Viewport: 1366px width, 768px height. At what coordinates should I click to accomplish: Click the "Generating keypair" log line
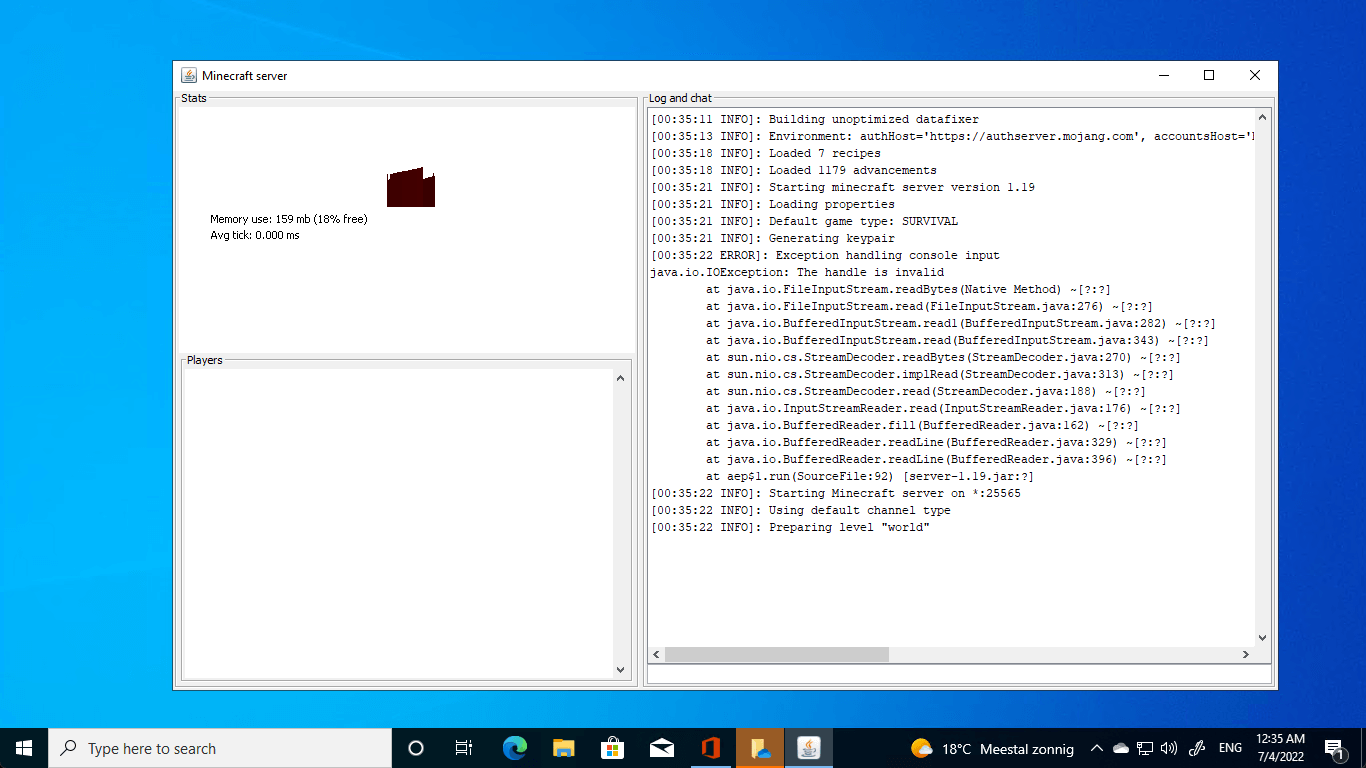[x=773, y=238]
